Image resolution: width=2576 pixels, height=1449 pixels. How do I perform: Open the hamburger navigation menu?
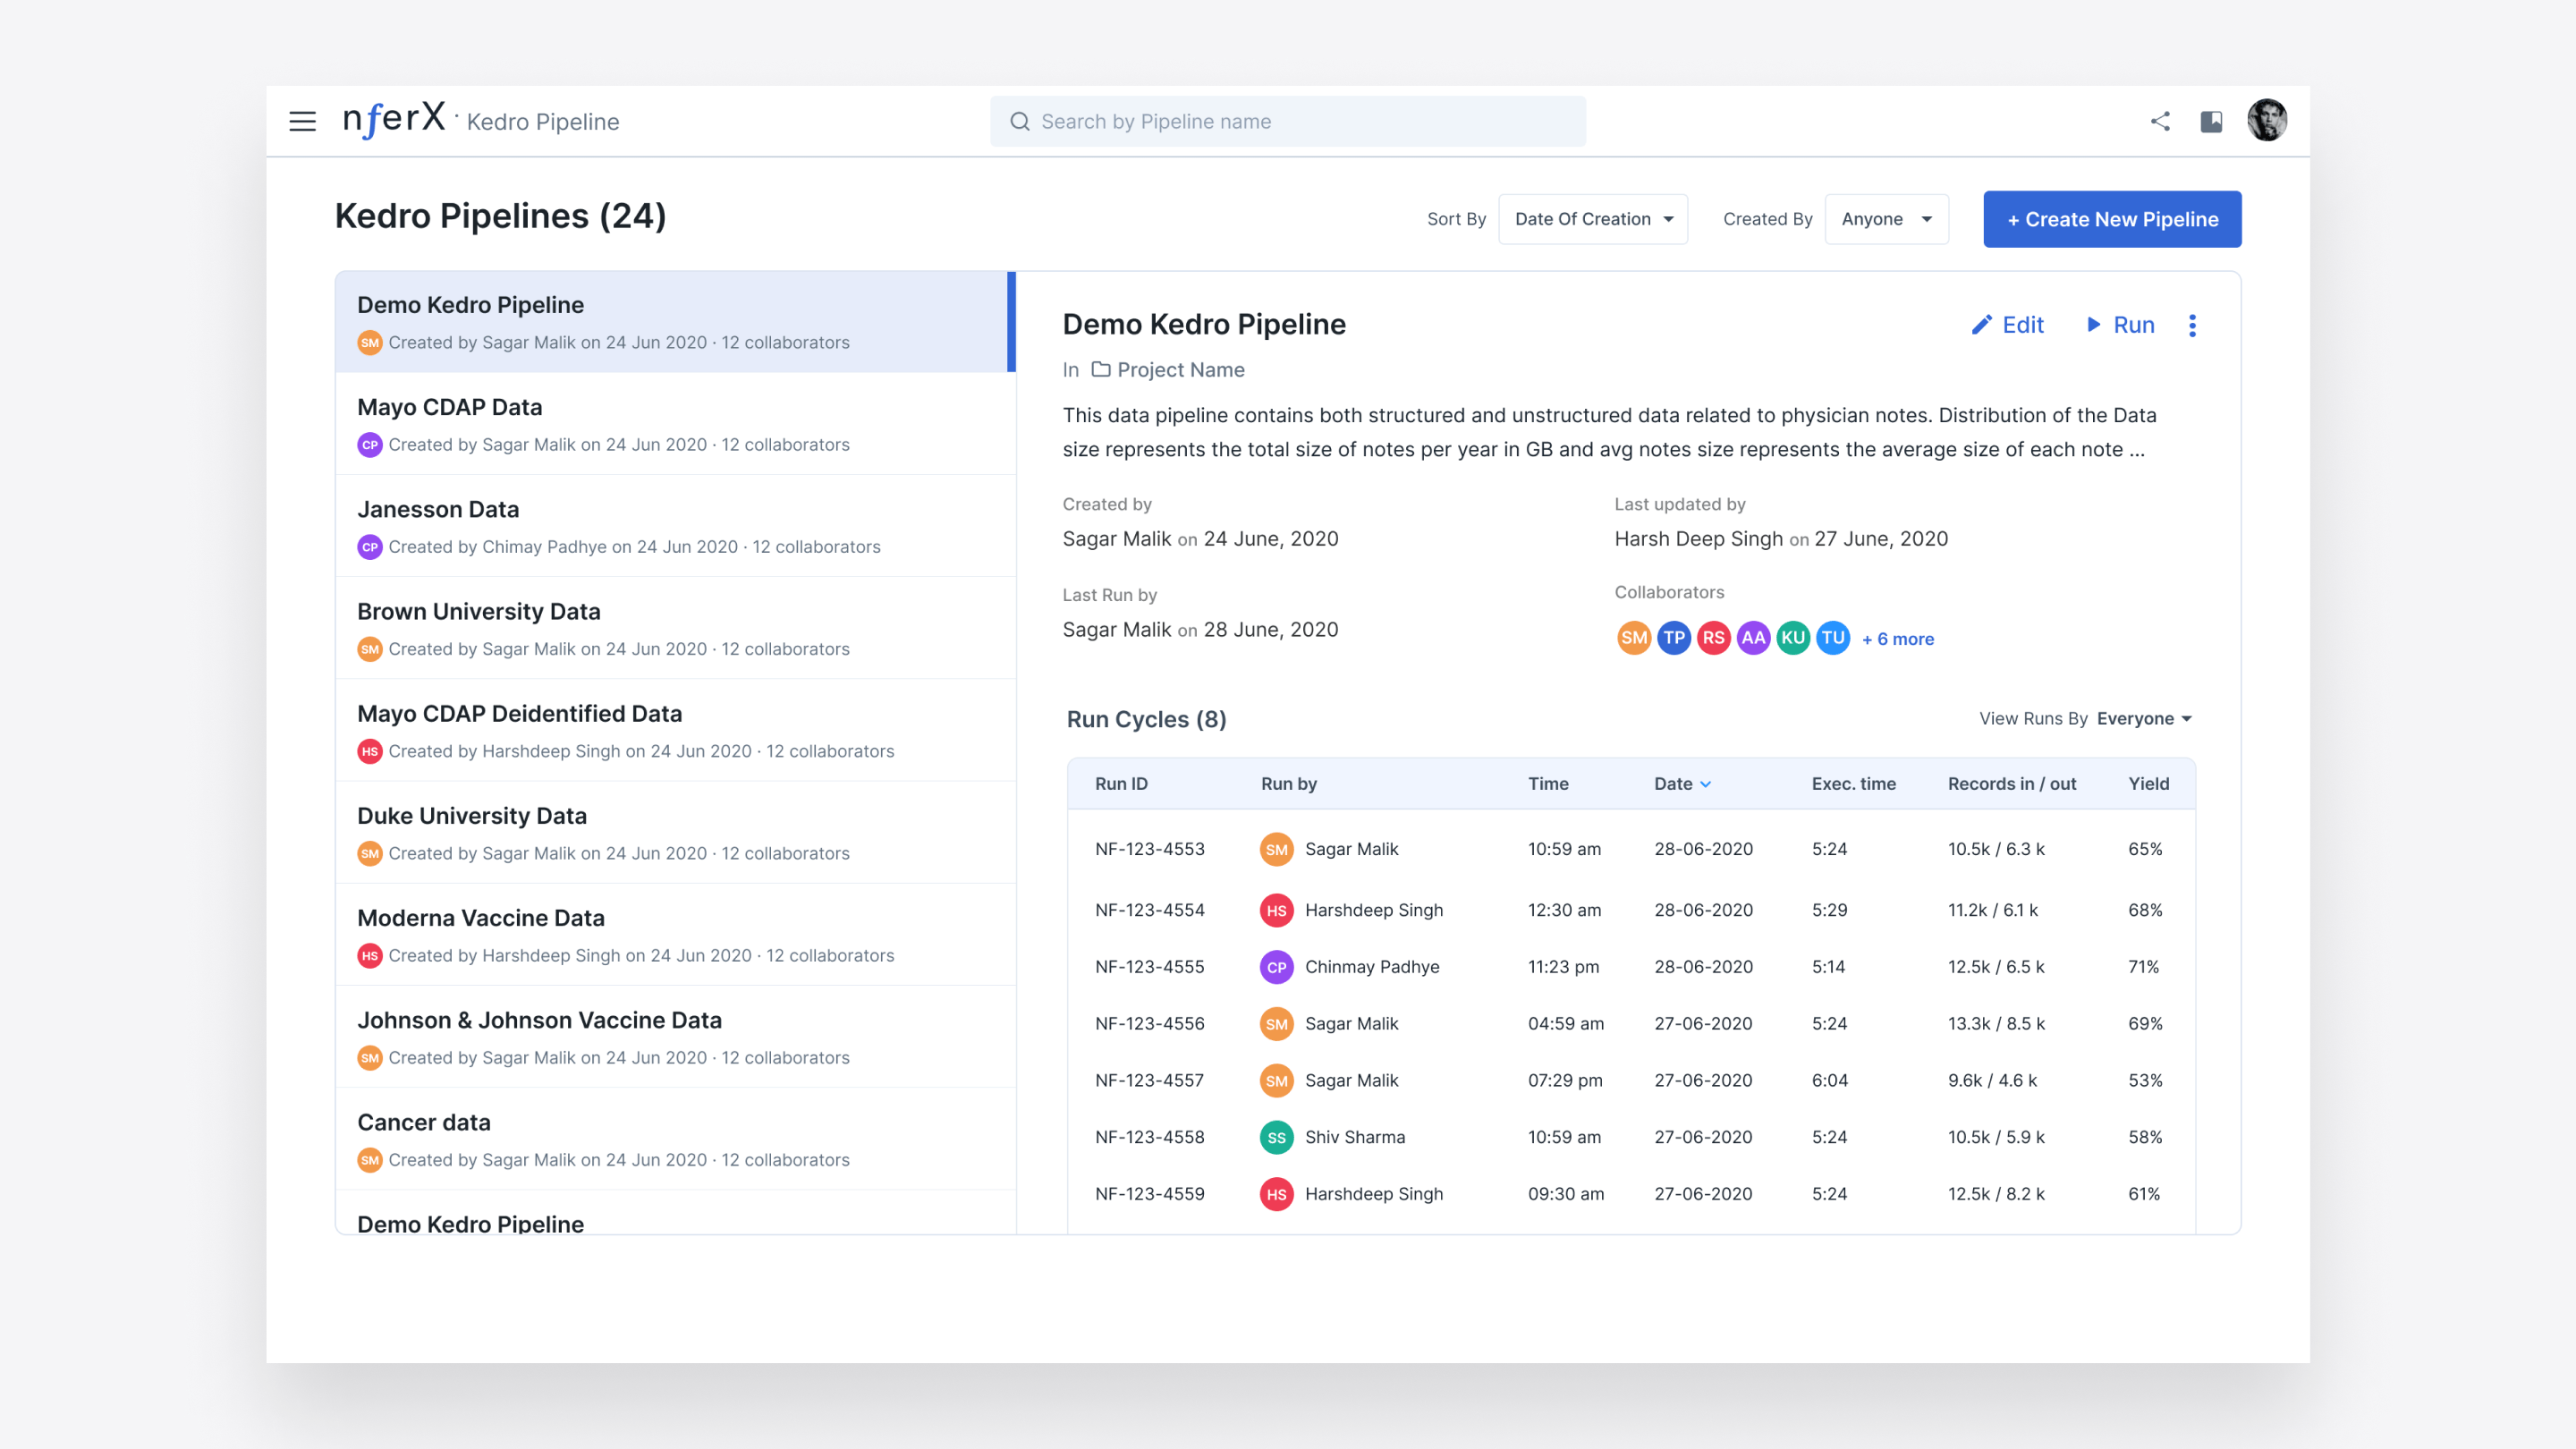click(302, 121)
